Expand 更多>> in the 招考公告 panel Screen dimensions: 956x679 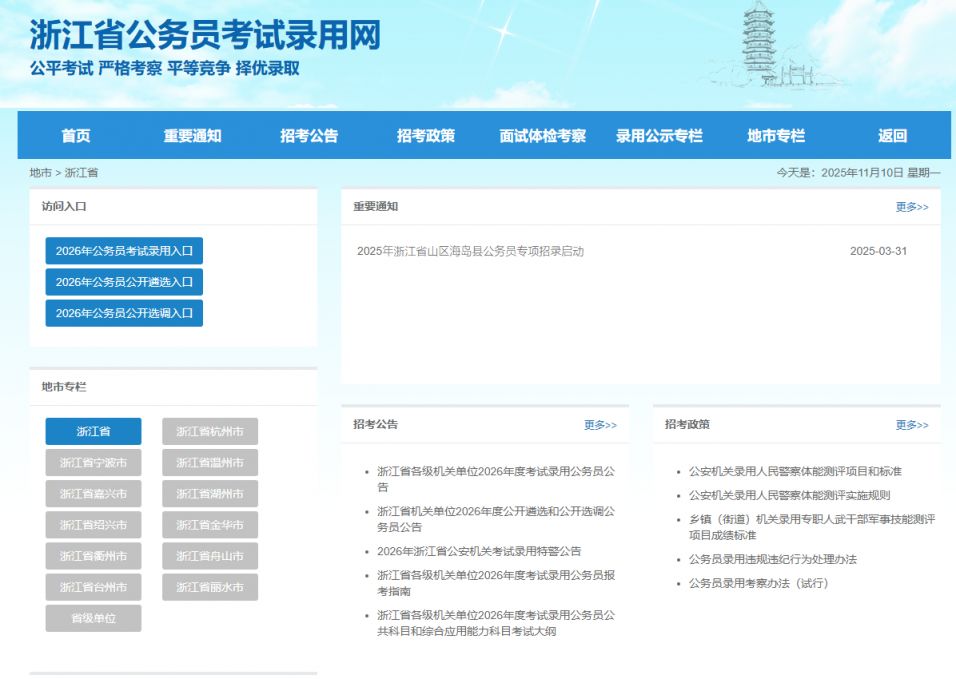click(600, 425)
